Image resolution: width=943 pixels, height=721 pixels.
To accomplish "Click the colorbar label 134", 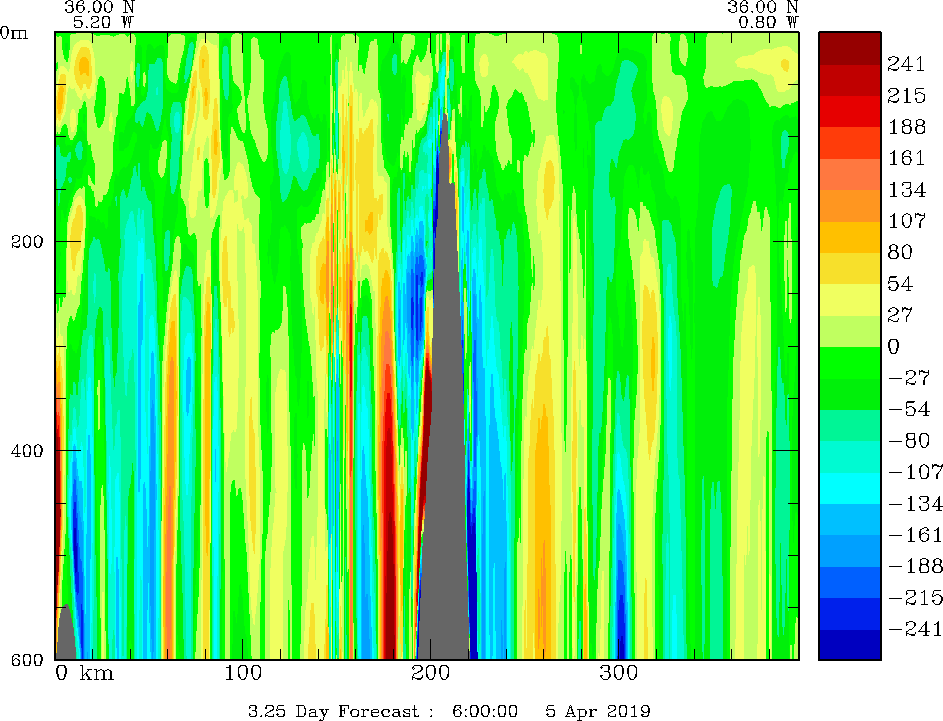I will [906, 189].
